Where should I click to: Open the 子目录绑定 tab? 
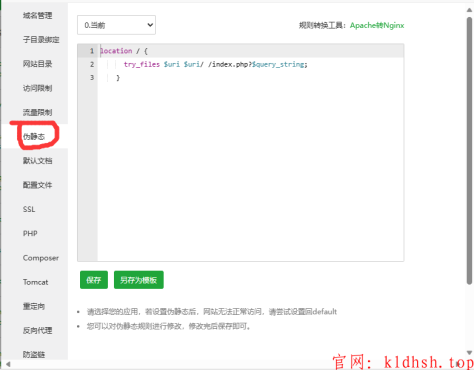(x=41, y=40)
